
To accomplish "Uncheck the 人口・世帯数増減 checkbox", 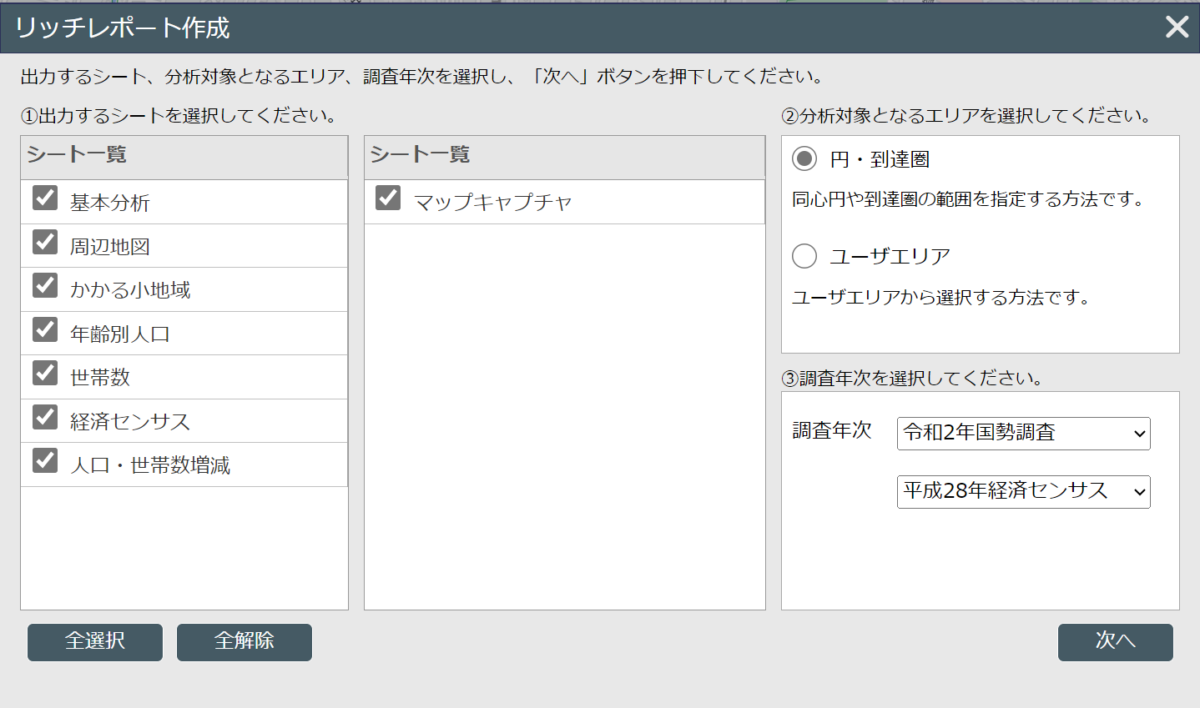I will (x=45, y=461).
